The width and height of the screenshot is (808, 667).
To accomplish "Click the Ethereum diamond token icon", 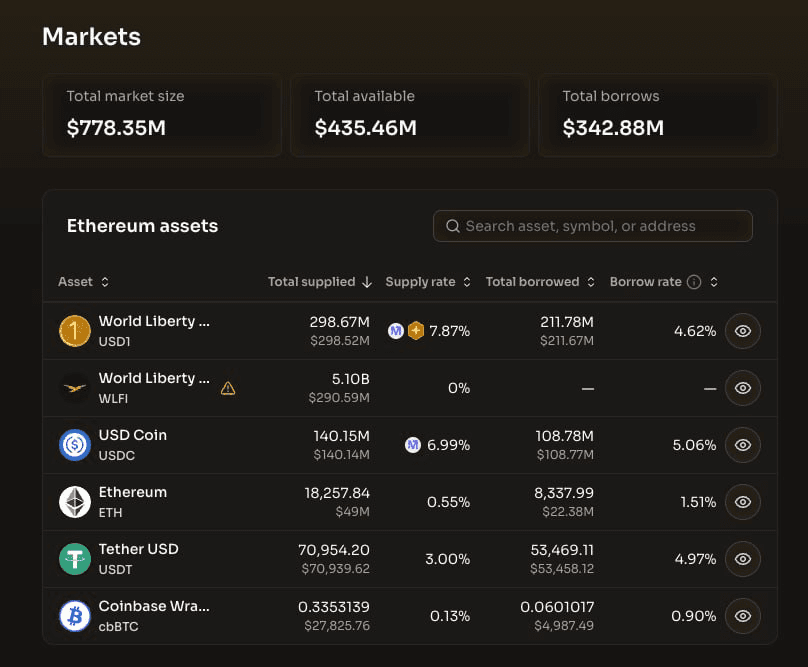I will click(75, 502).
